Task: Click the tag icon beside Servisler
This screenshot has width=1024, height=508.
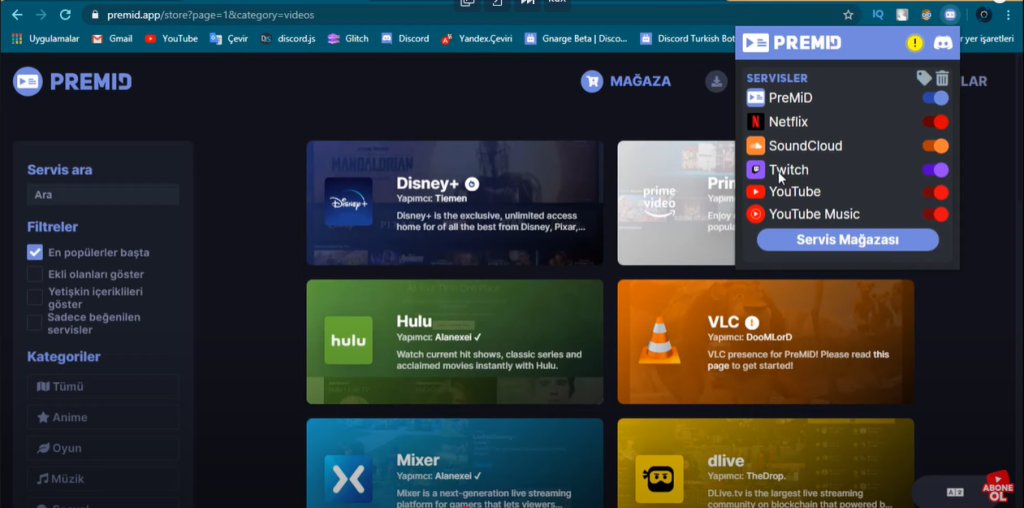Action: [923, 78]
